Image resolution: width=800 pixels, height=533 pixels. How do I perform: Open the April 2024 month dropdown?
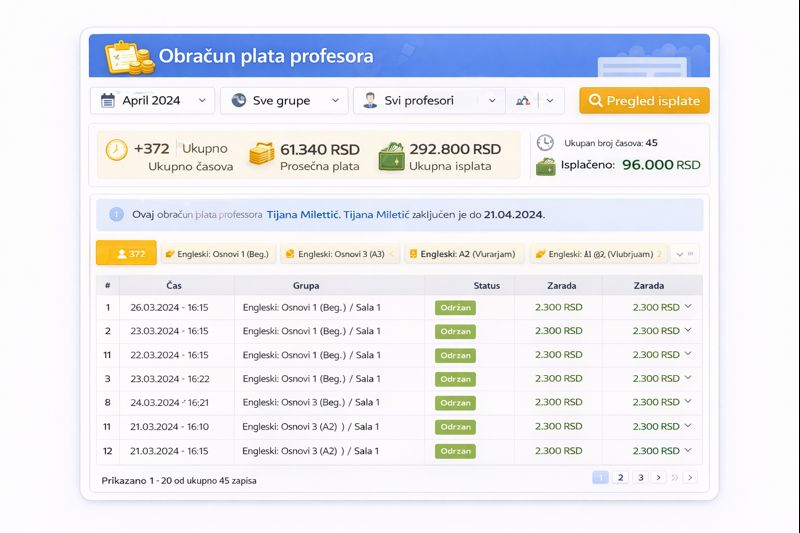(x=152, y=100)
